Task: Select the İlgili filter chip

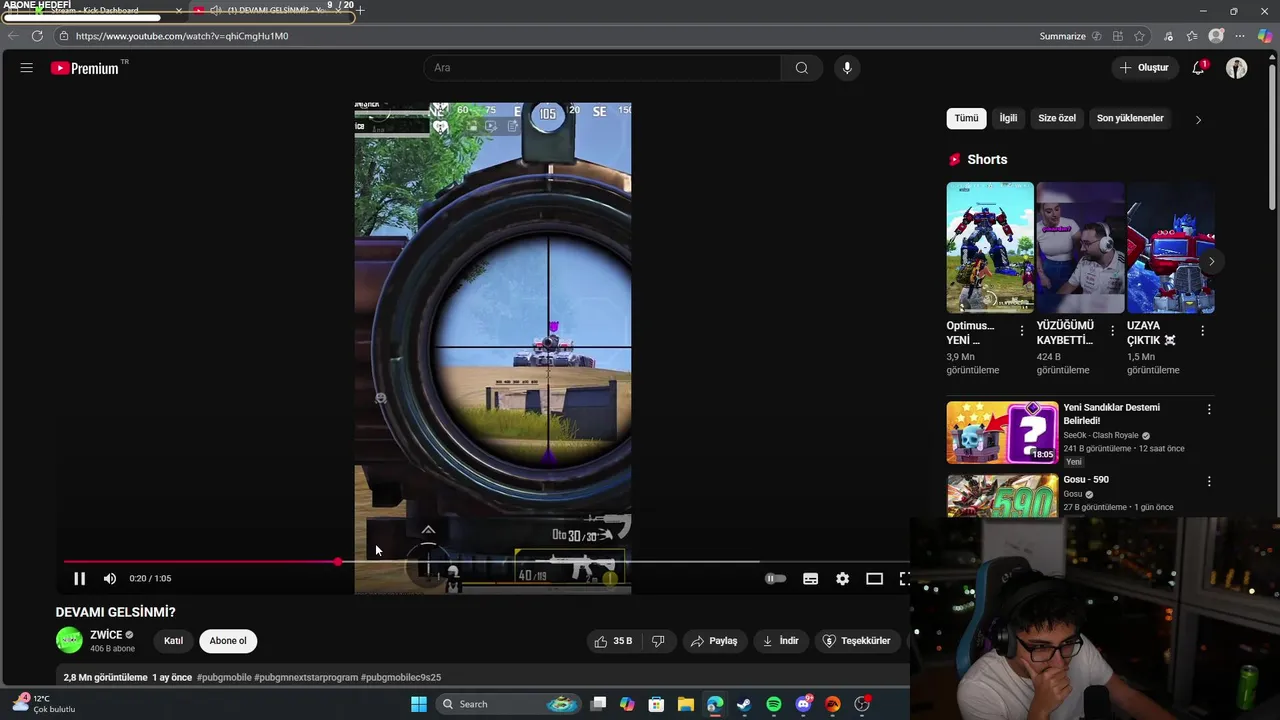Action: (1008, 118)
